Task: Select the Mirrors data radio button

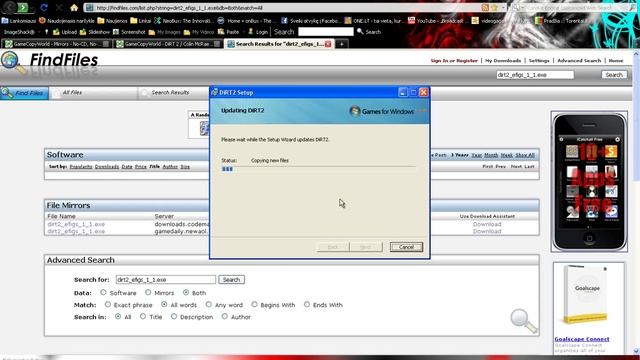Action: 148,292
